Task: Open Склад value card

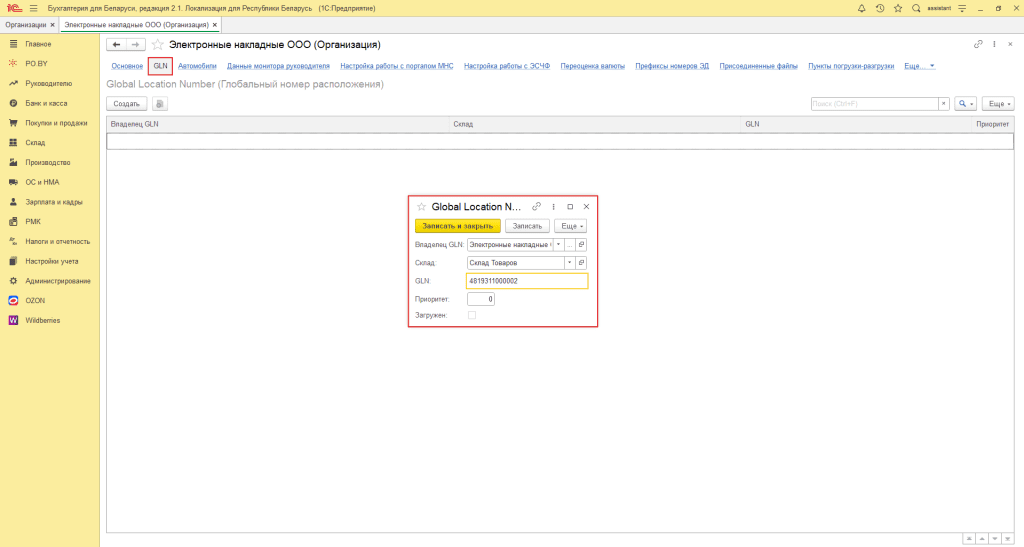Action: [581, 262]
